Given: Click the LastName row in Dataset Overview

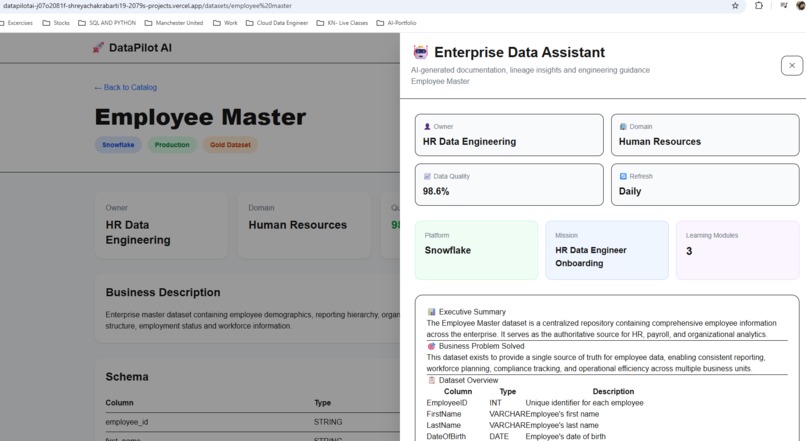Looking at the screenshot, I should 512,426.
